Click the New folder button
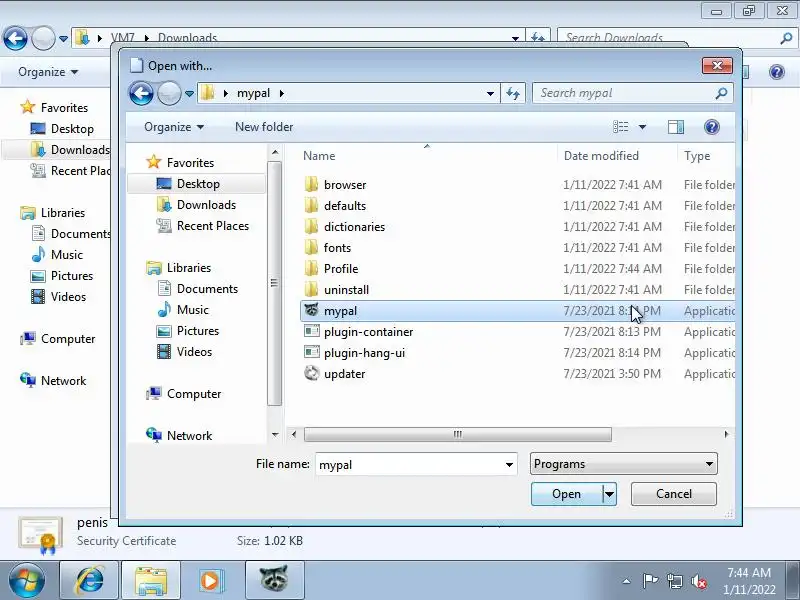 click(264, 127)
